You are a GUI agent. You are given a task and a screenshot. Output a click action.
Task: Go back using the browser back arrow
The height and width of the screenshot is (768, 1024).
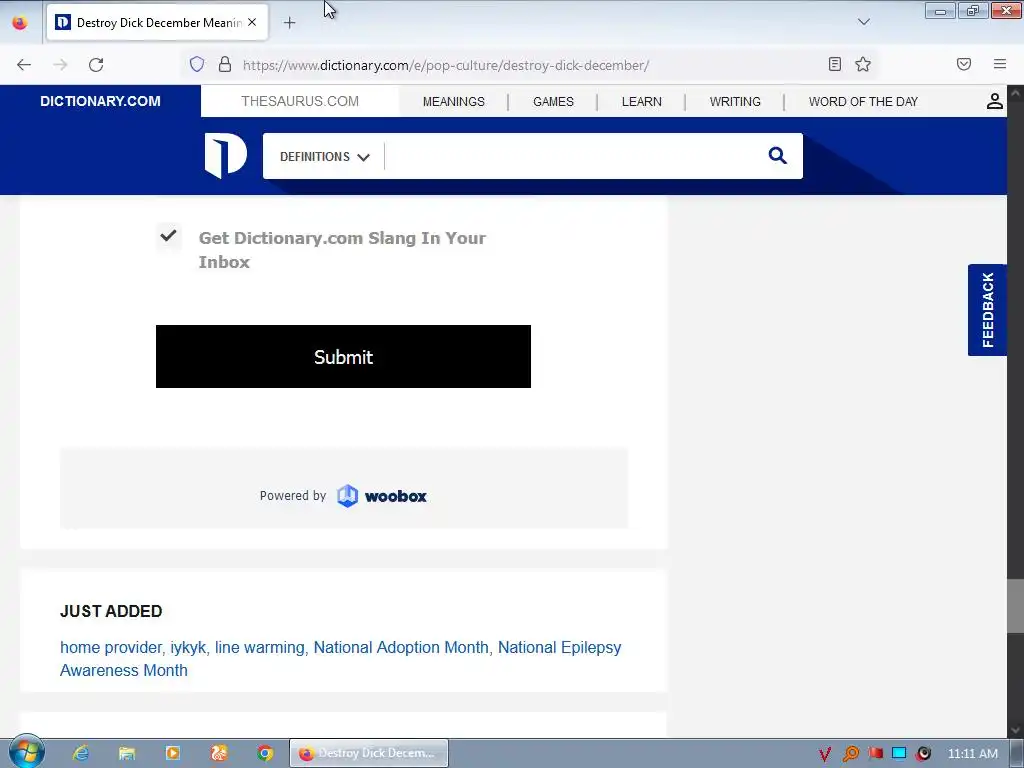tap(24, 65)
